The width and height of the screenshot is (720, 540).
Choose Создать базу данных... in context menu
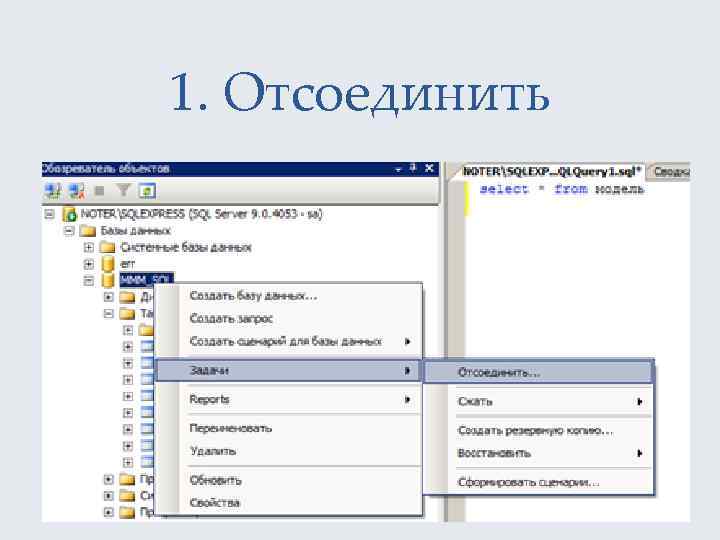288,296
